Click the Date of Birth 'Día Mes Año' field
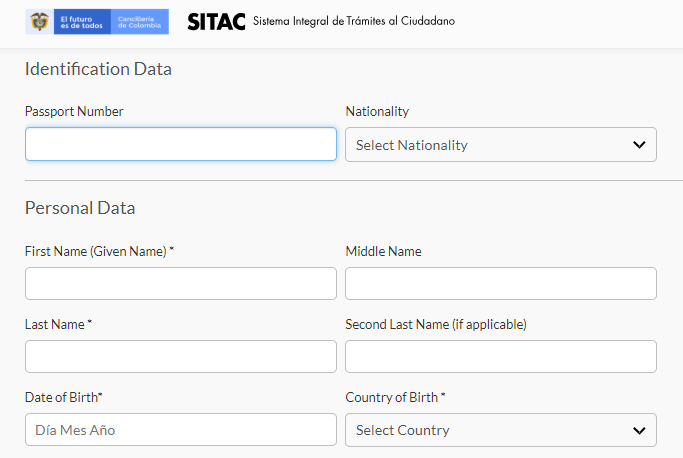 point(181,430)
